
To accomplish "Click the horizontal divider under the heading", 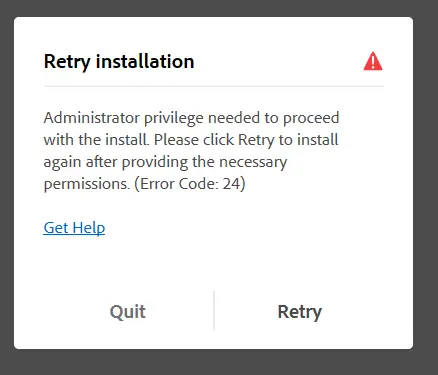I will [x=214, y=86].
